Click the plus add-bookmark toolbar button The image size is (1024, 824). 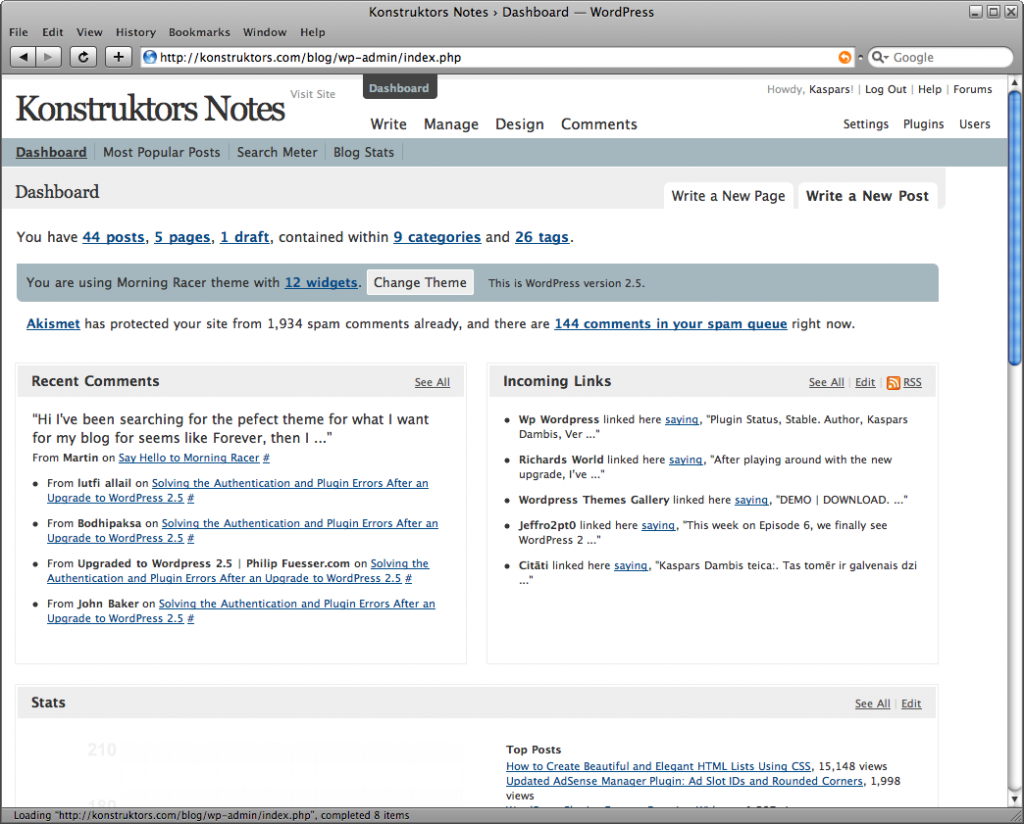point(118,57)
